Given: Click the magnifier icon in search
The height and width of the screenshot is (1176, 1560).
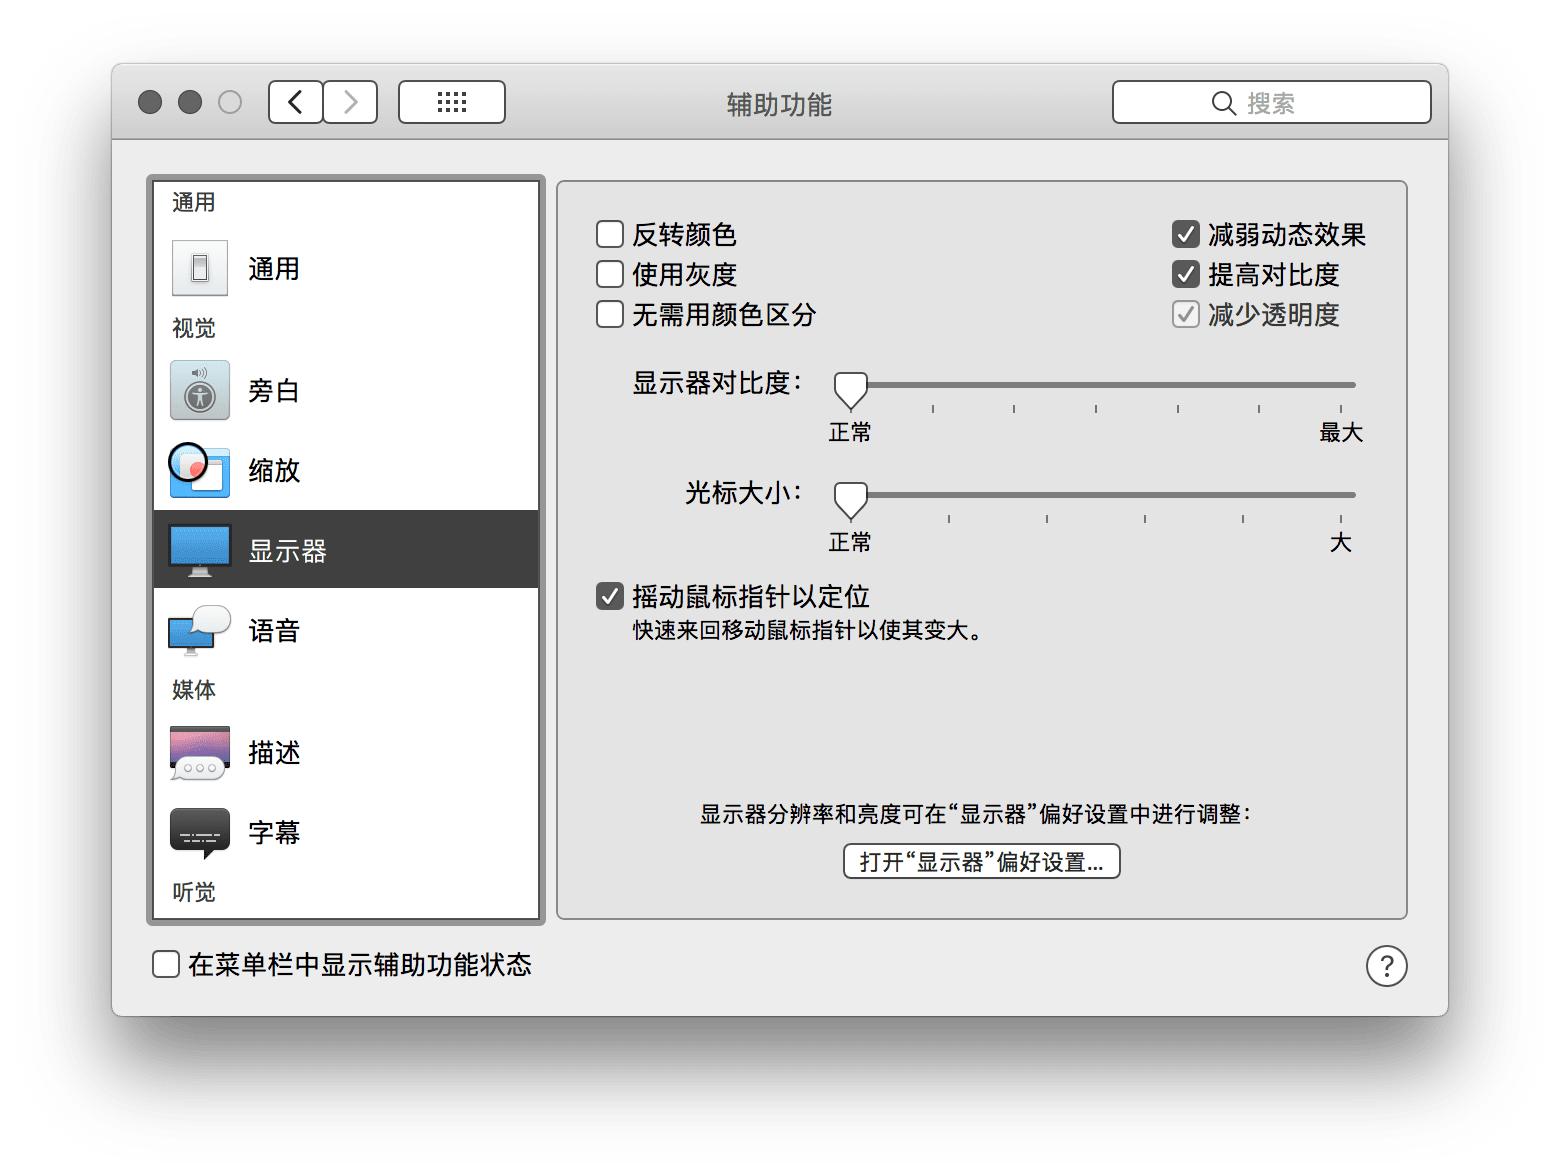Looking at the screenshot, I should point(1224,103).
